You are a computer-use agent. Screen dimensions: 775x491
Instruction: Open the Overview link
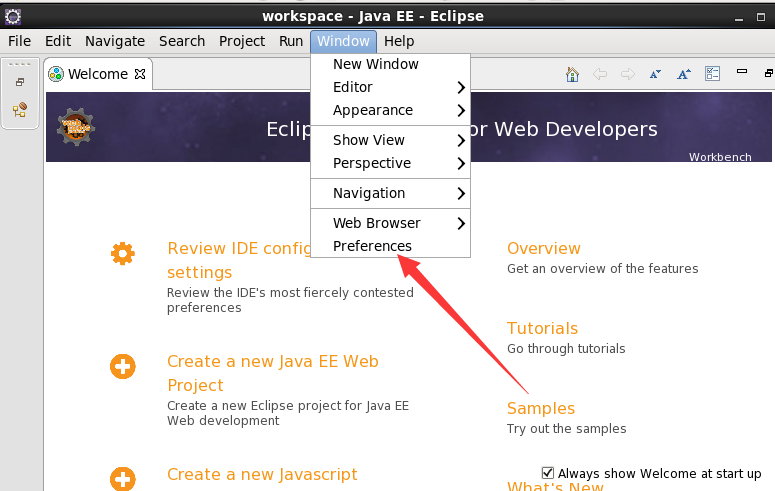tap(544, 248)
